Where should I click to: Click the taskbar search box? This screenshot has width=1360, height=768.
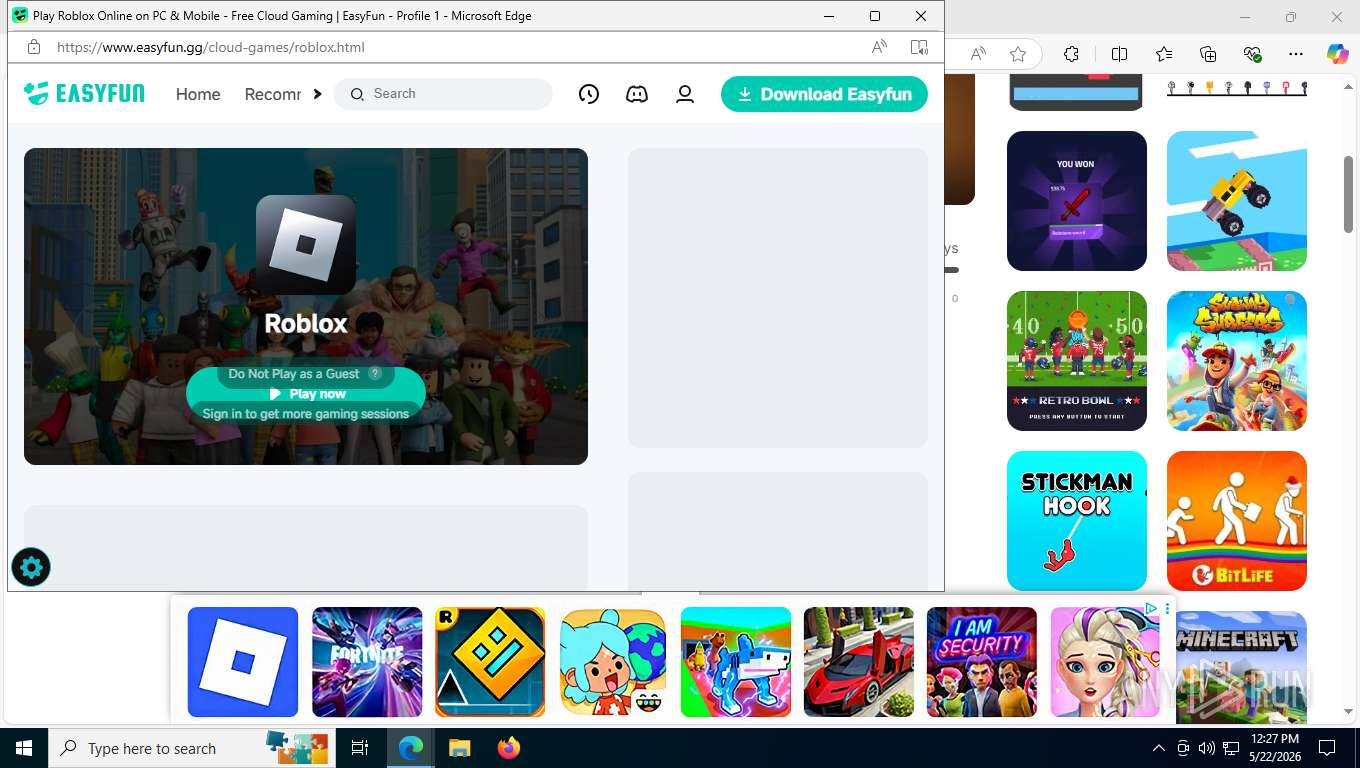193,748
